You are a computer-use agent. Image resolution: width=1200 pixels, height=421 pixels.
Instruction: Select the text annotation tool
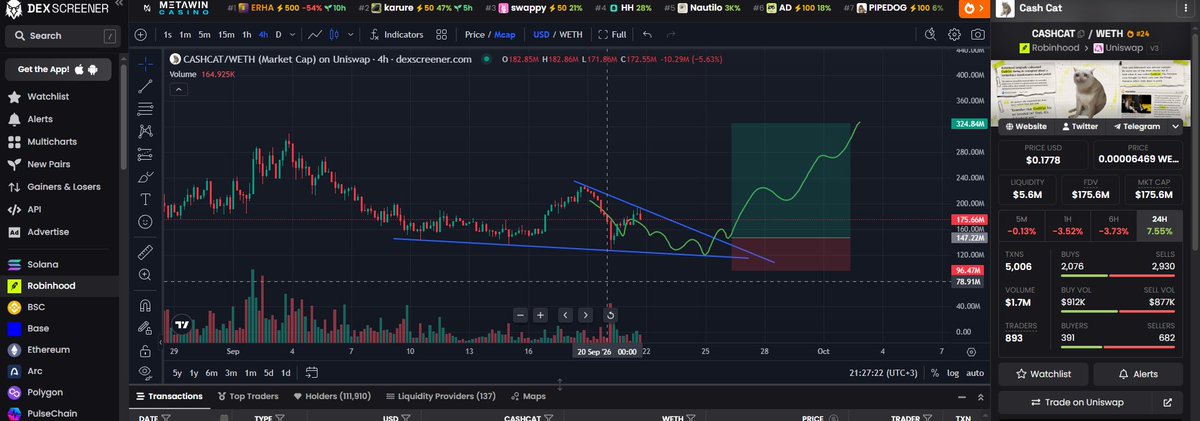click(146, 198)
